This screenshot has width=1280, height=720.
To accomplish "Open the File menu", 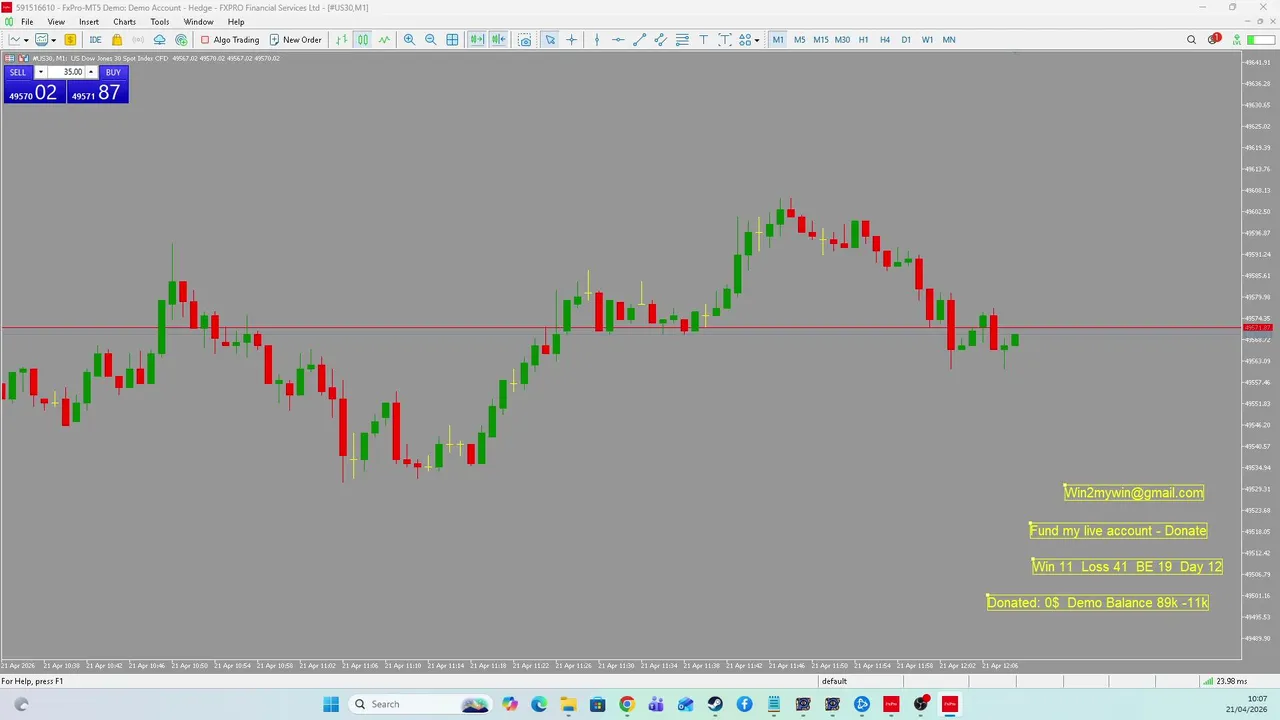I will [x=27, y=22].
